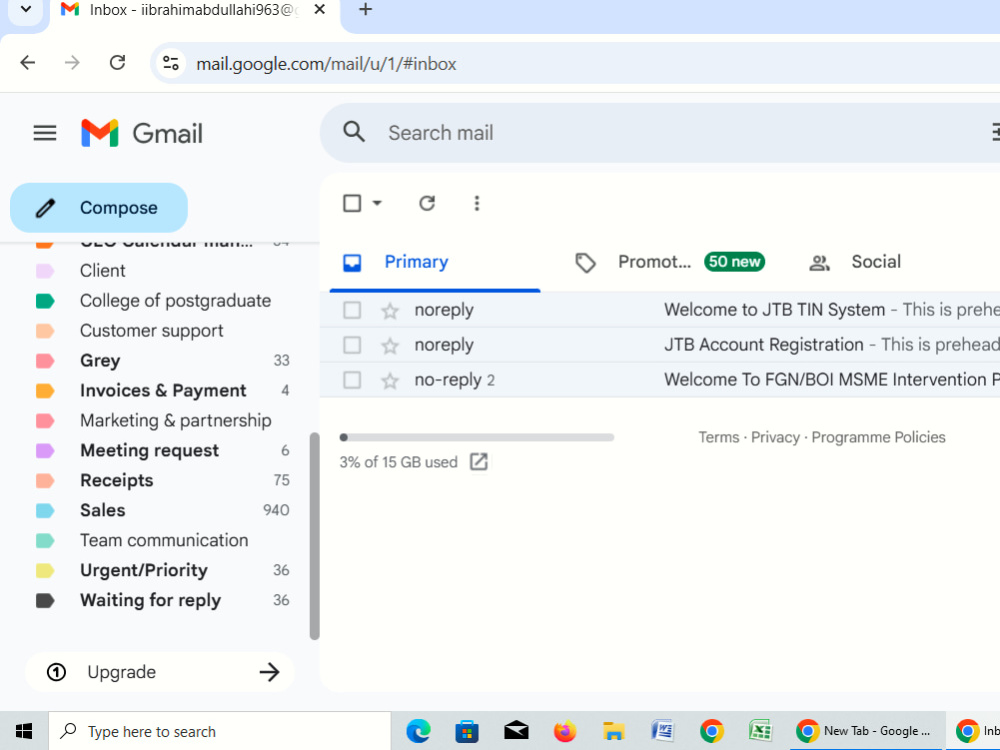Star the Welcome to JTB TIN System email

coord(390,311)
